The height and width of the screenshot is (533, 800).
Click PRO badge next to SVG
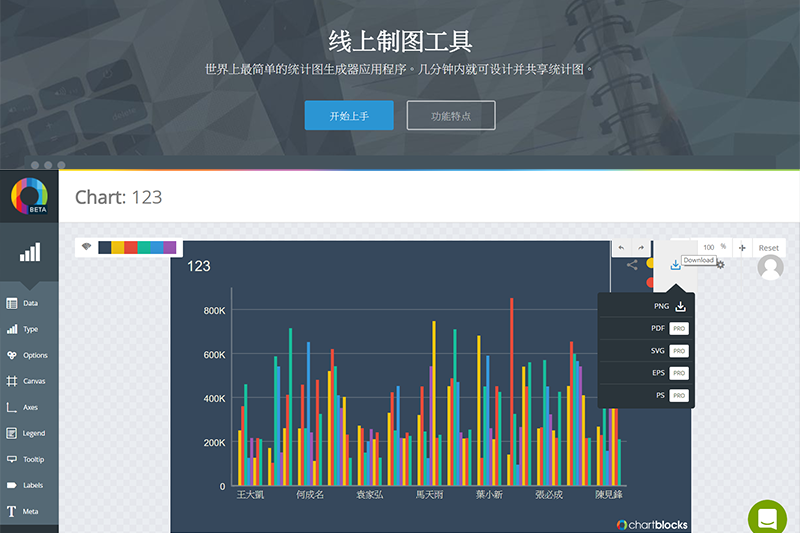[679, 351]
